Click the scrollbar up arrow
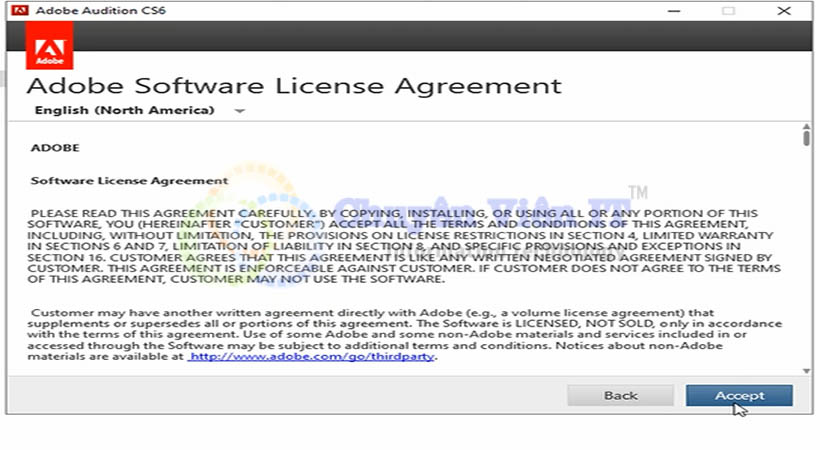Screen dimensions: 820x450 coord(806,126)
